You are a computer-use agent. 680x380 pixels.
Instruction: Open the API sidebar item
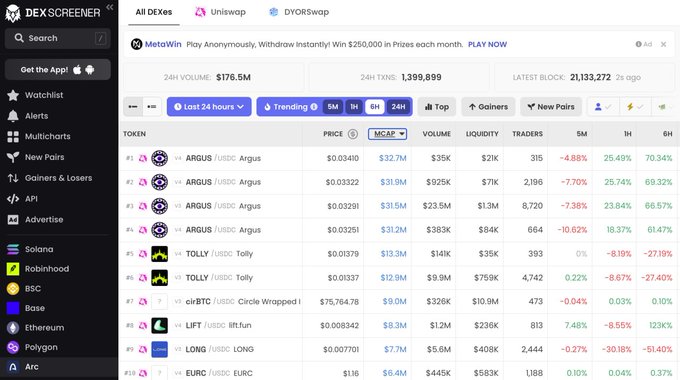pos(30,199)
